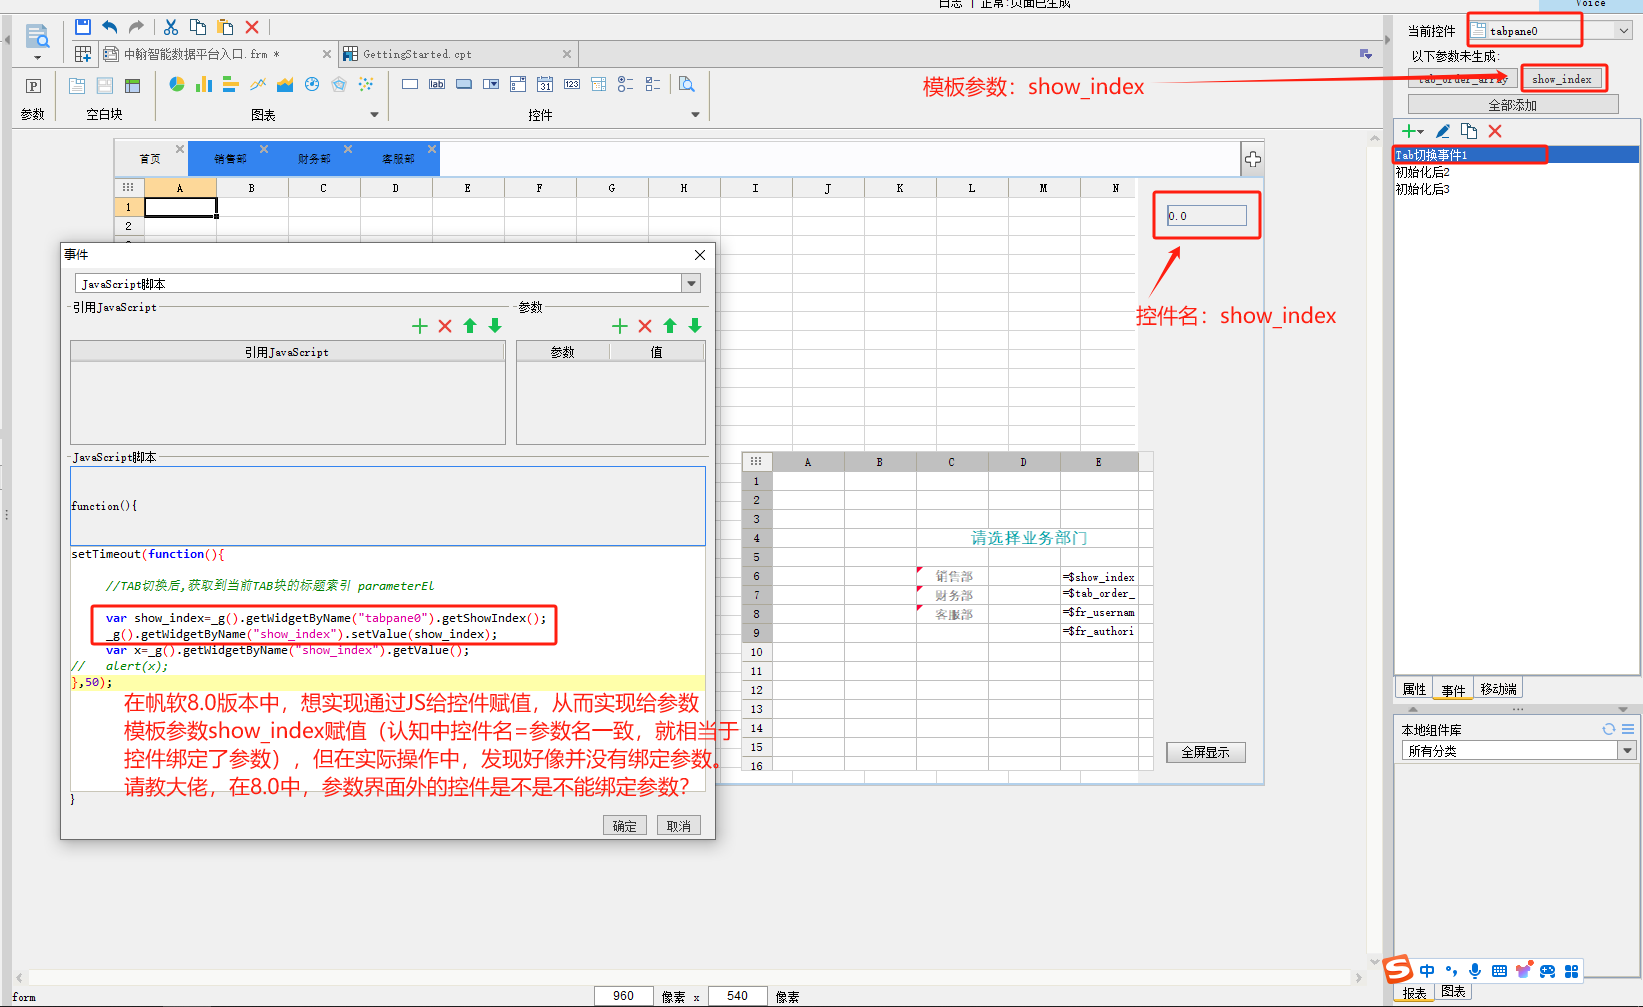Viewport: 1643px width, 1007px height.
Task: Add a label widget
Action: pyautogui.click(x=437, y=85)
